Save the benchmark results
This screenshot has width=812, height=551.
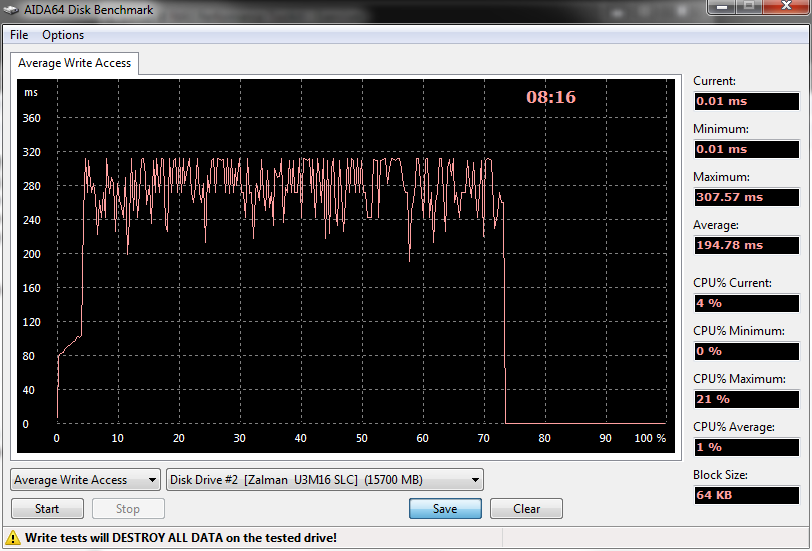(445, 509)
